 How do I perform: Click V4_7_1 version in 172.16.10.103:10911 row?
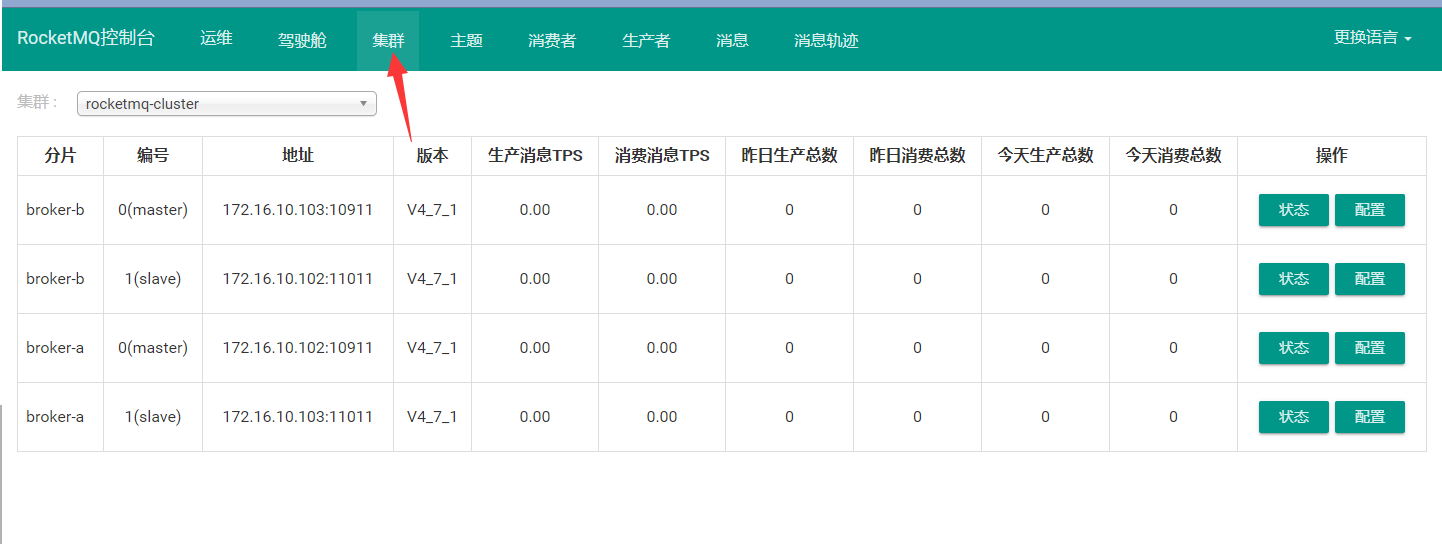[x=432, y=210]
